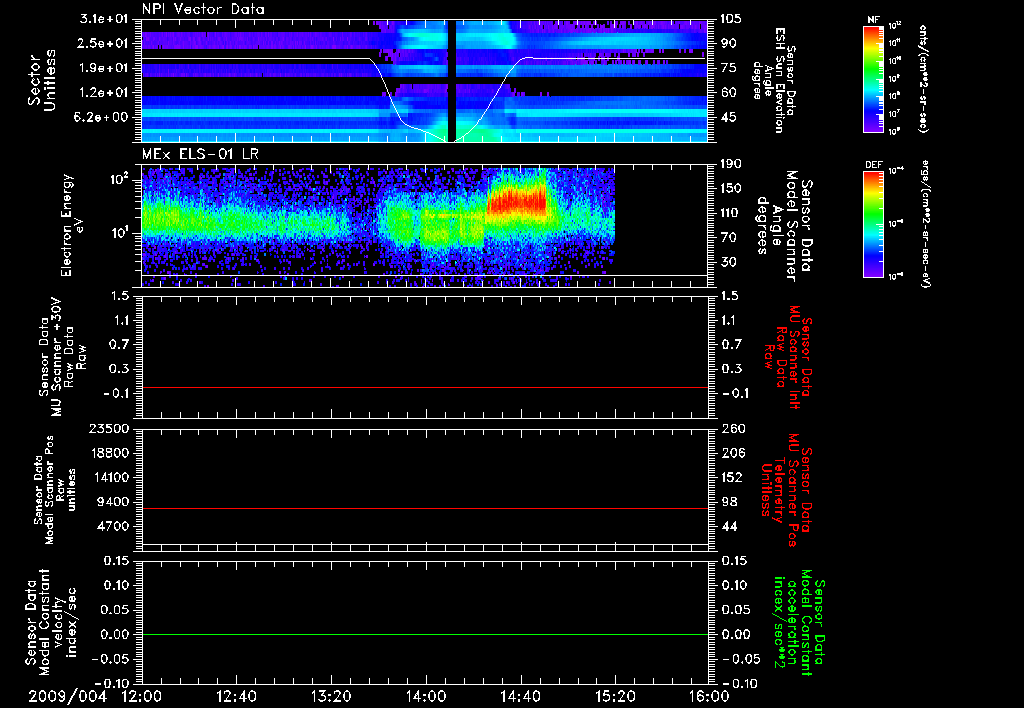Image resolution: width=1024 pixels, height=708 pixels.
Task: Click the '23500' scanner position tick label
Action: (110, 428)
